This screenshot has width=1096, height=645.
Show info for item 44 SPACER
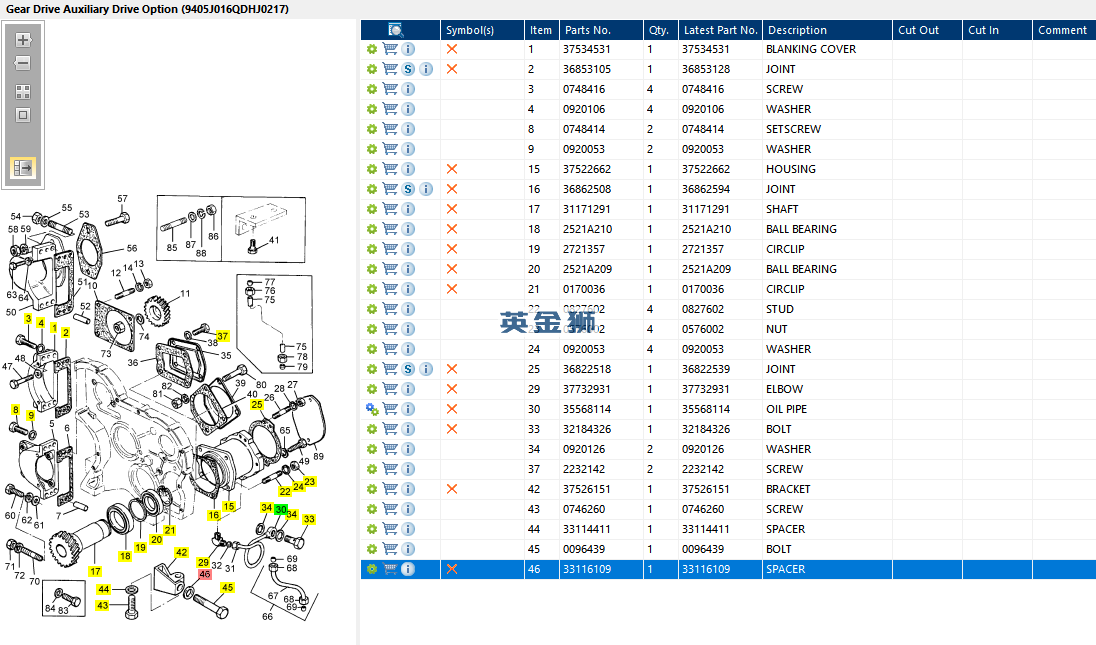tap(408, 529)
